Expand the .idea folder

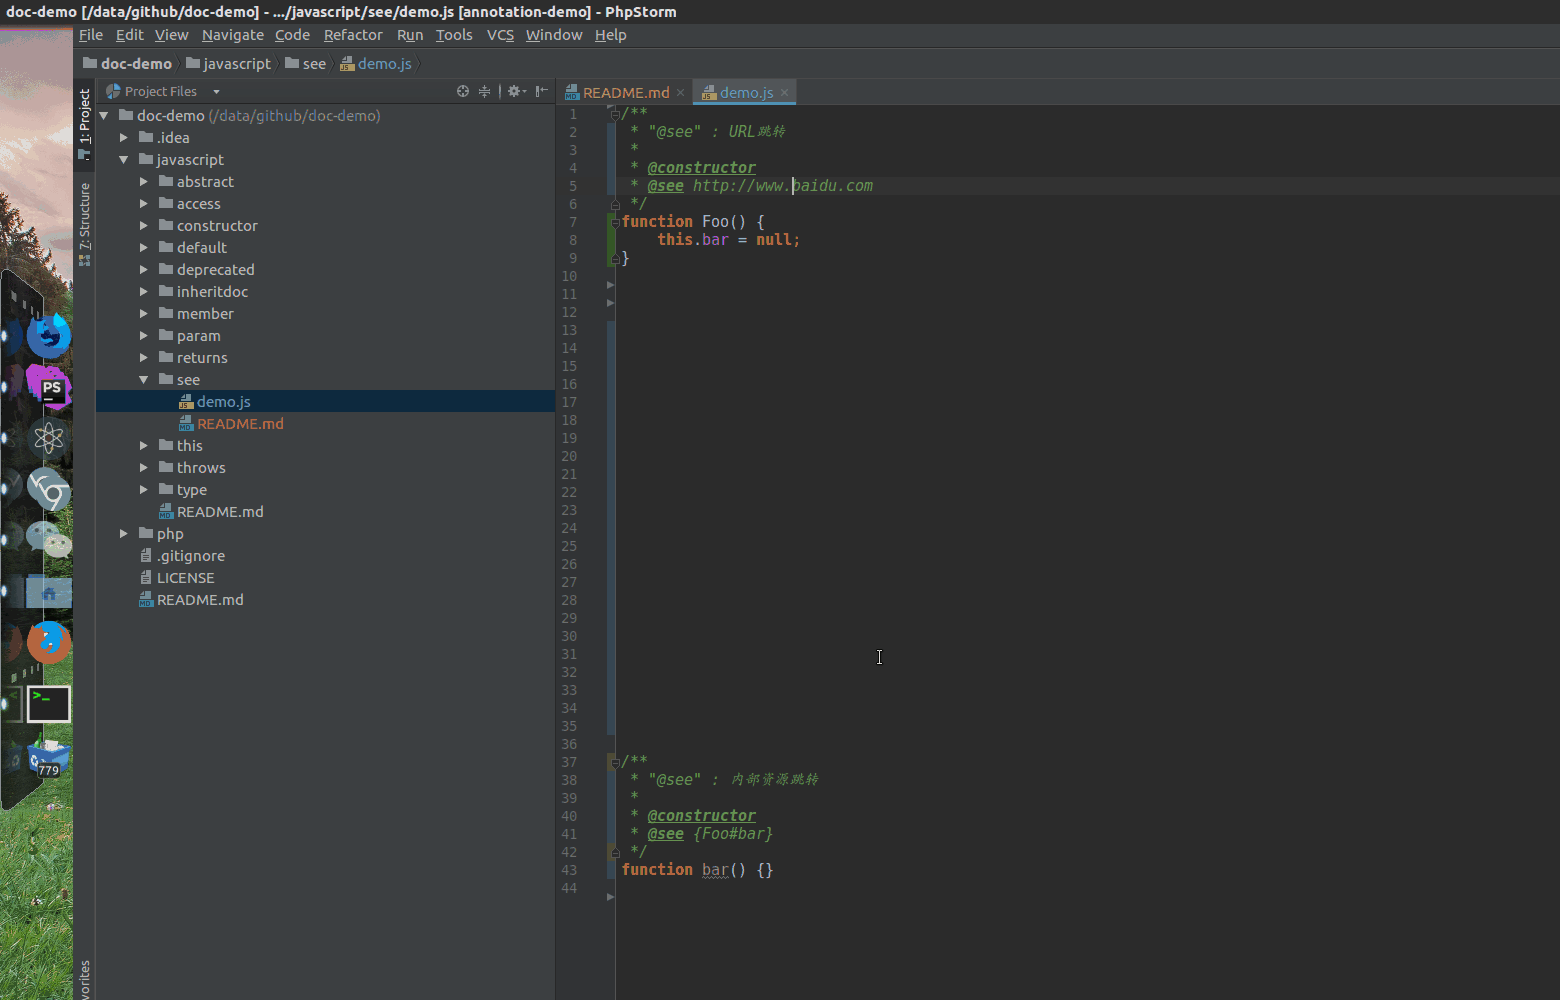[124, 138]
